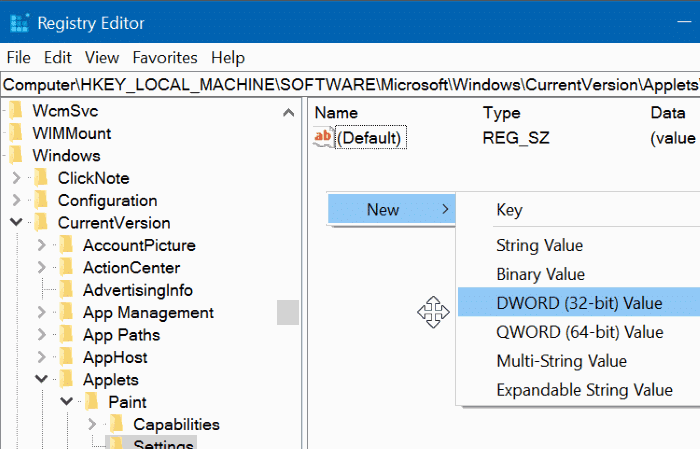Click the Capabilities folder icon
Screen dimensions: 700x449
coord(117,424)
